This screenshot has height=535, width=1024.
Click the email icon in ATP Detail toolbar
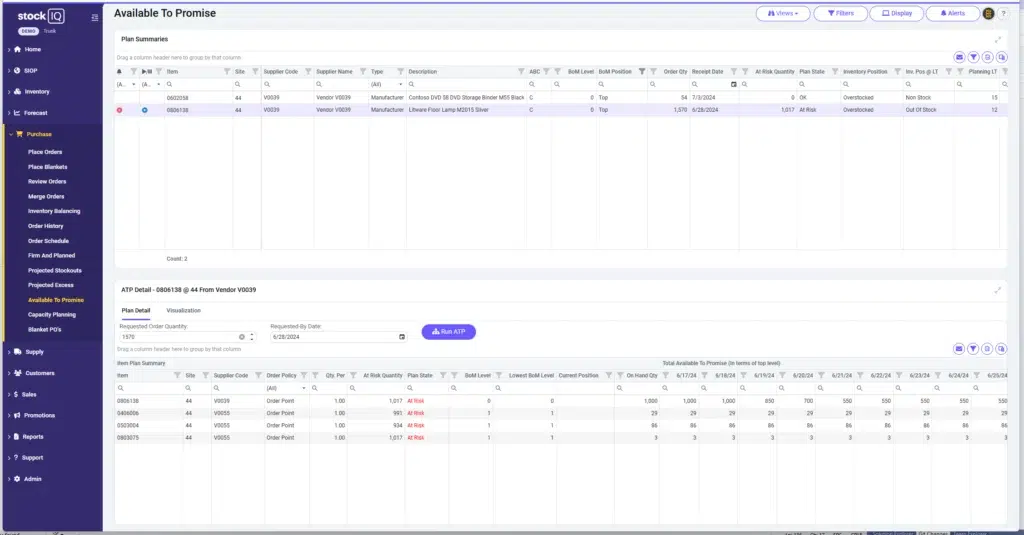(959, 349)
